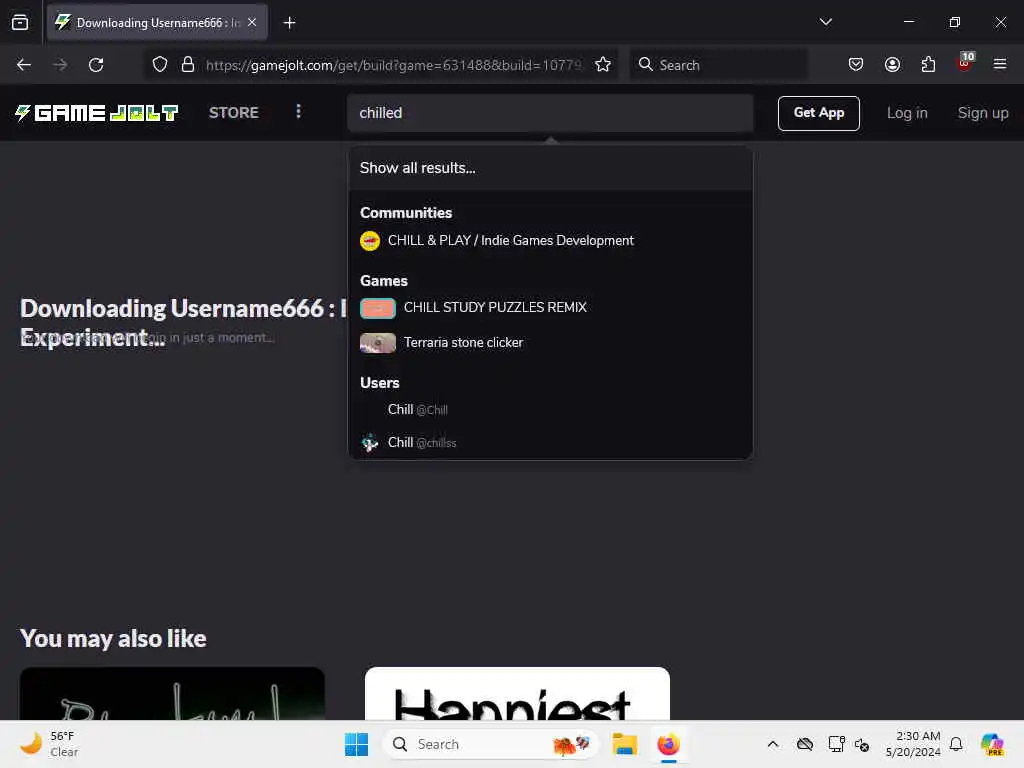Open the notifications bell icon
The width and height of the screenshot is (1024, 768).
coord(956,744)
